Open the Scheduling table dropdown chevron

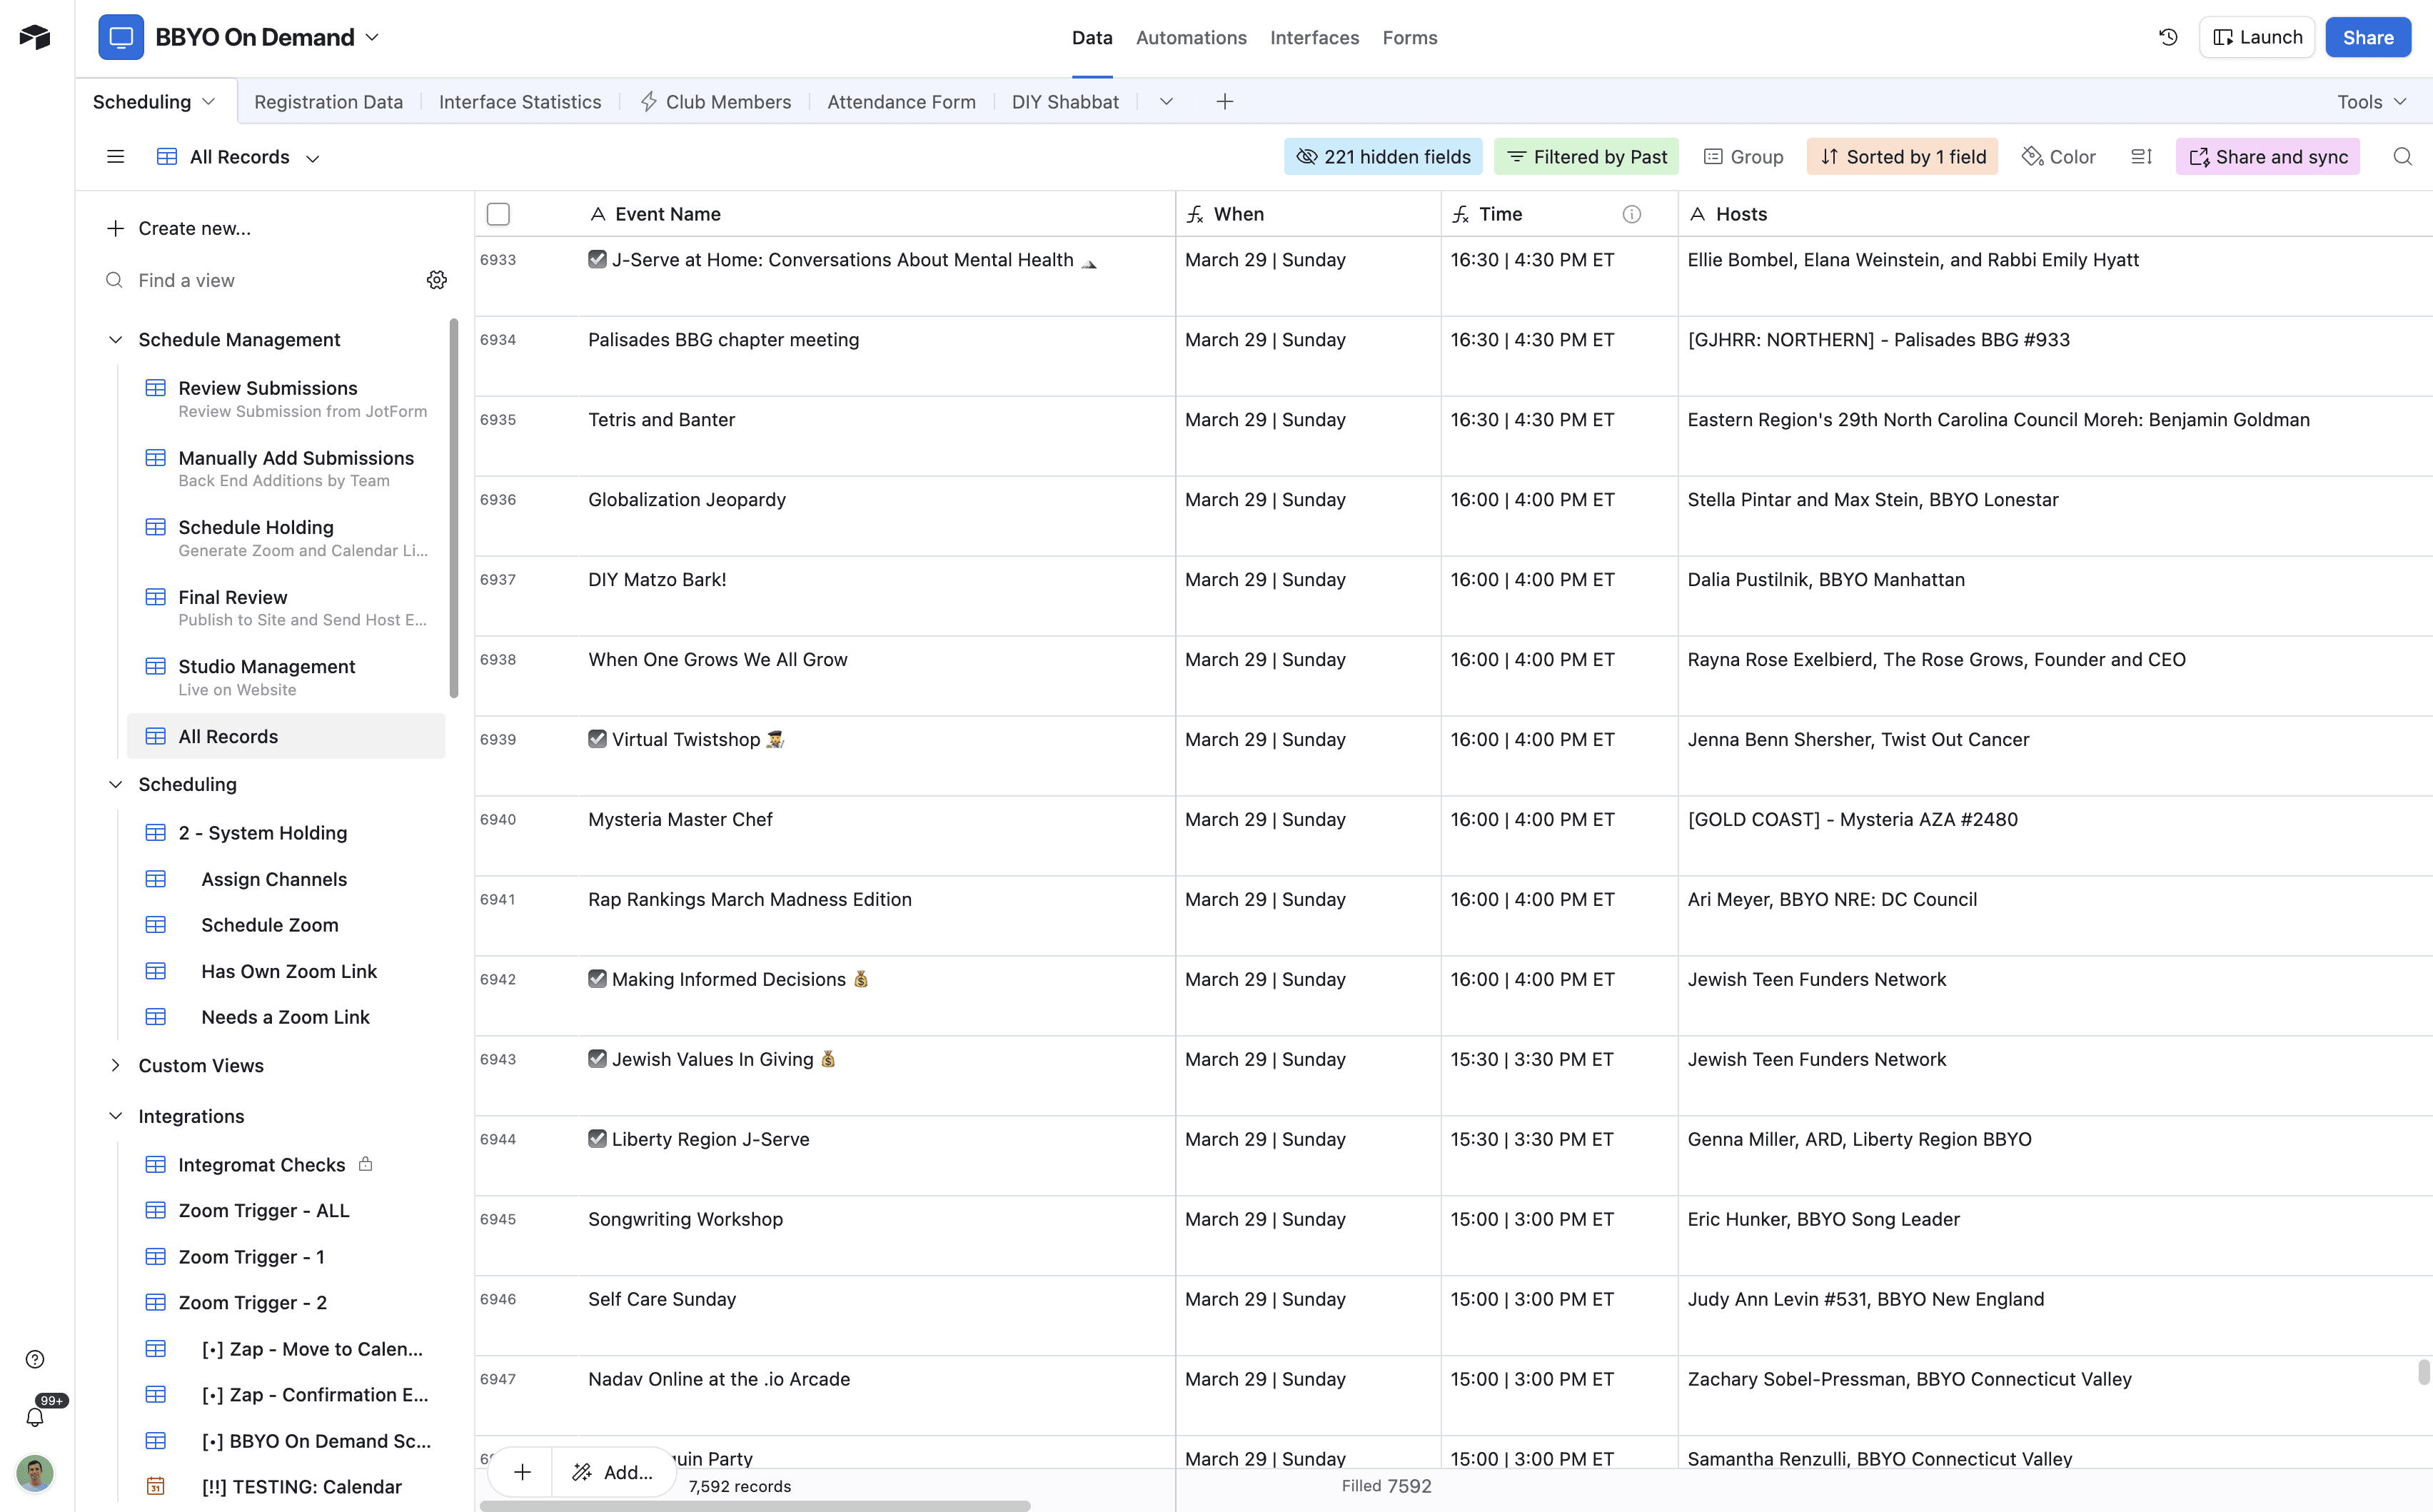click(209, 102)
